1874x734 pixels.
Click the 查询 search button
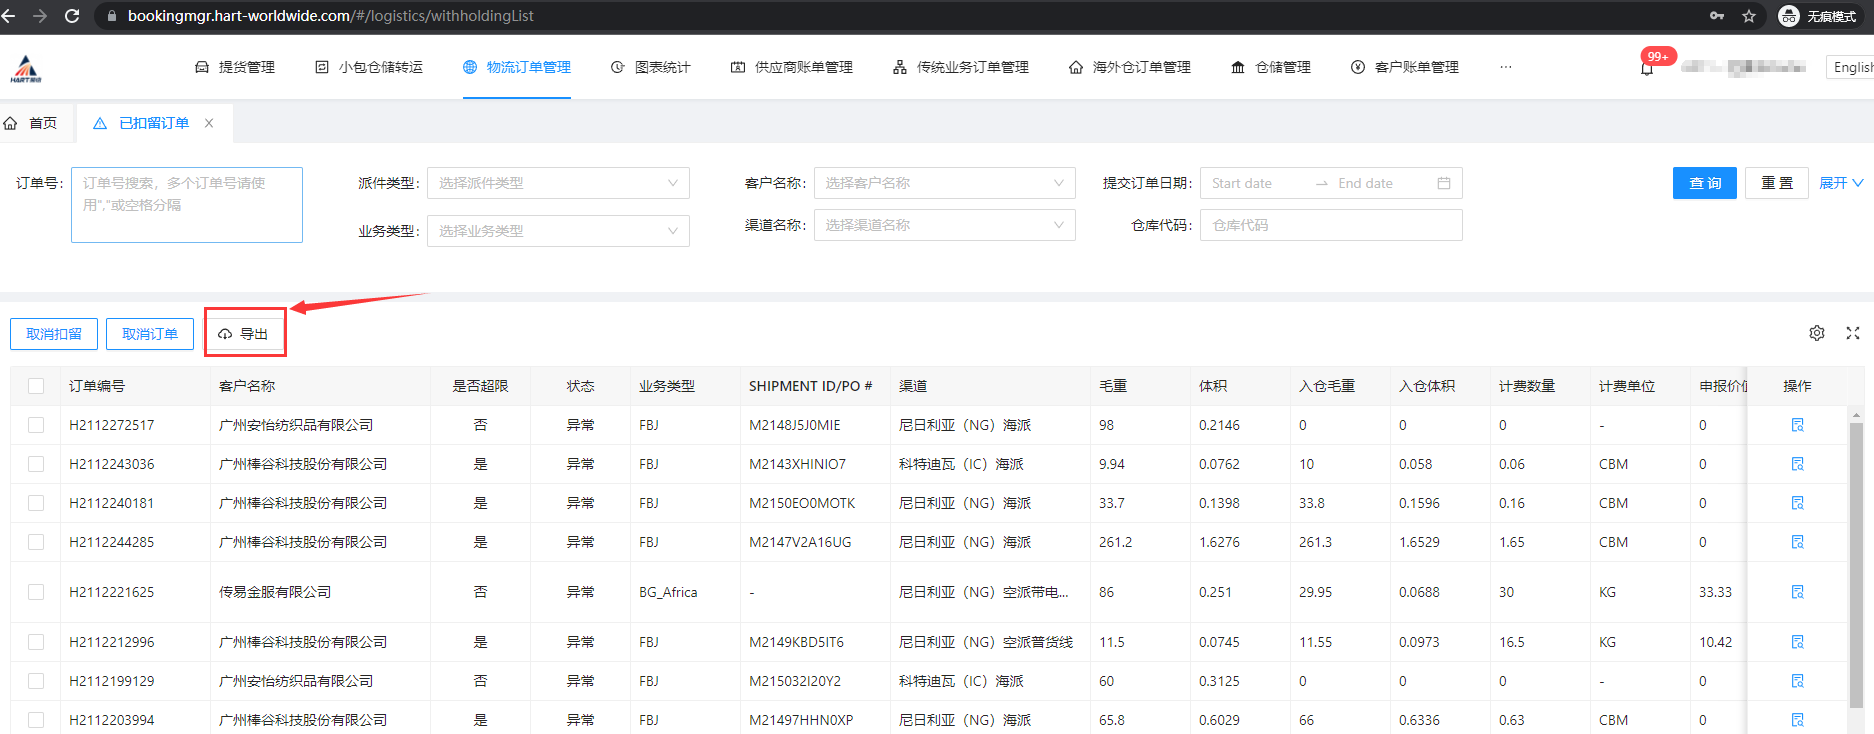tap(1704, 183)
